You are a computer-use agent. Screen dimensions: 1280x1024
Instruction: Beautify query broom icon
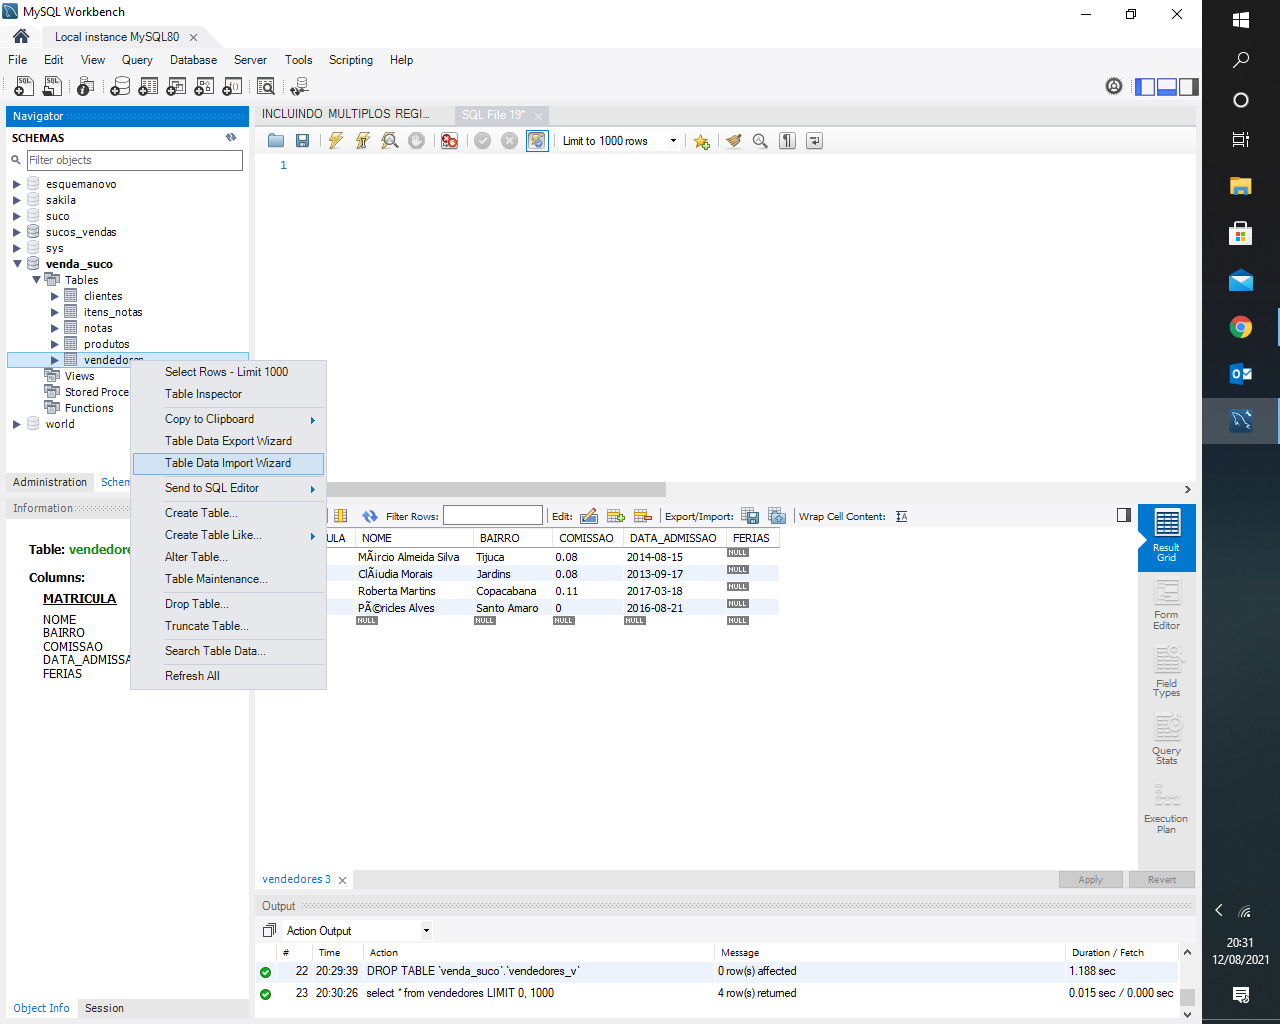click(x=734, y=141)
